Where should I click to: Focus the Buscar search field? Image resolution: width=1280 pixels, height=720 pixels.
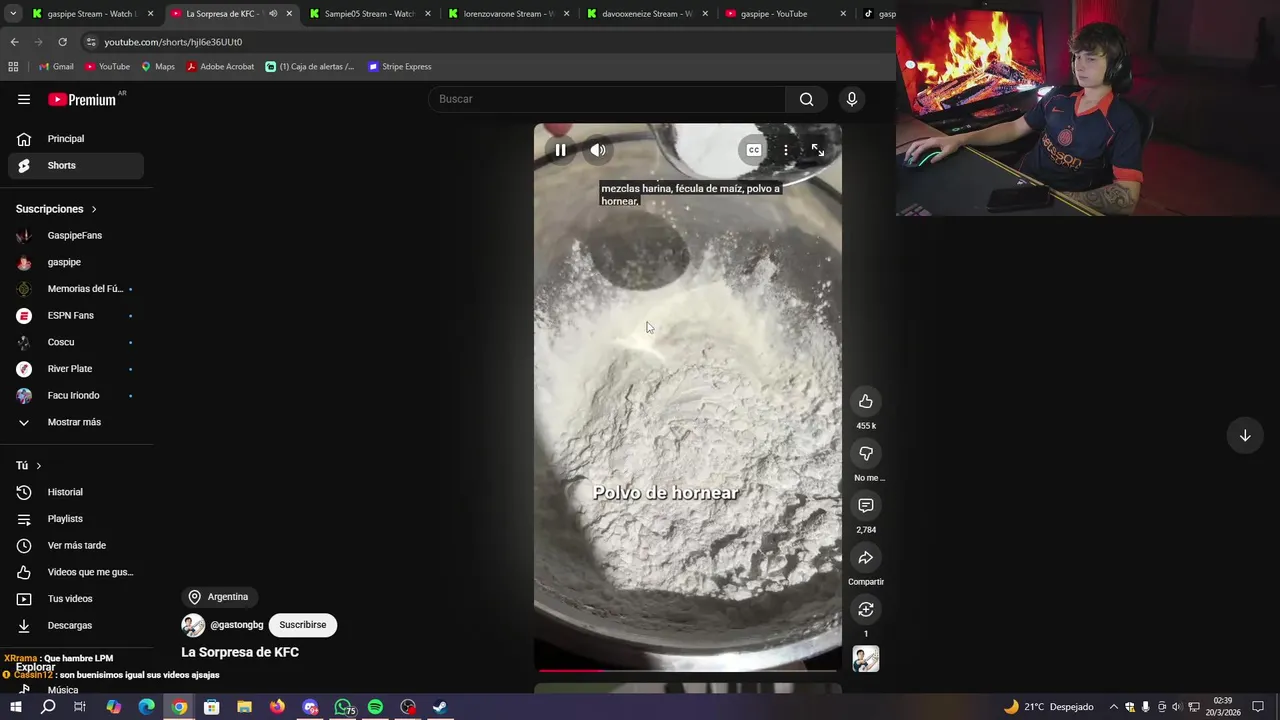point(608,99)
